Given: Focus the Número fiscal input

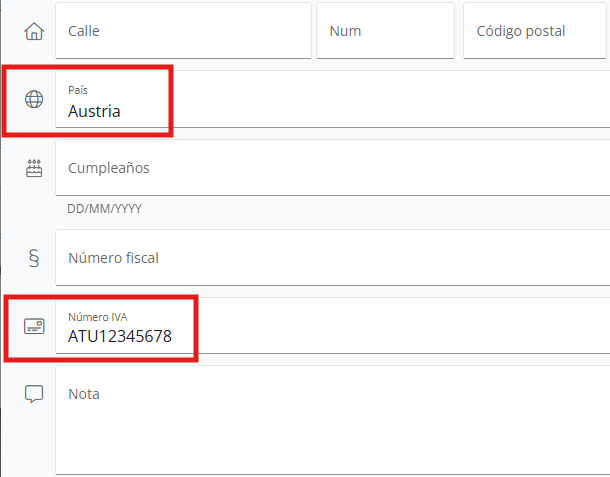Looking at the screenshot, I should (333, 258).
